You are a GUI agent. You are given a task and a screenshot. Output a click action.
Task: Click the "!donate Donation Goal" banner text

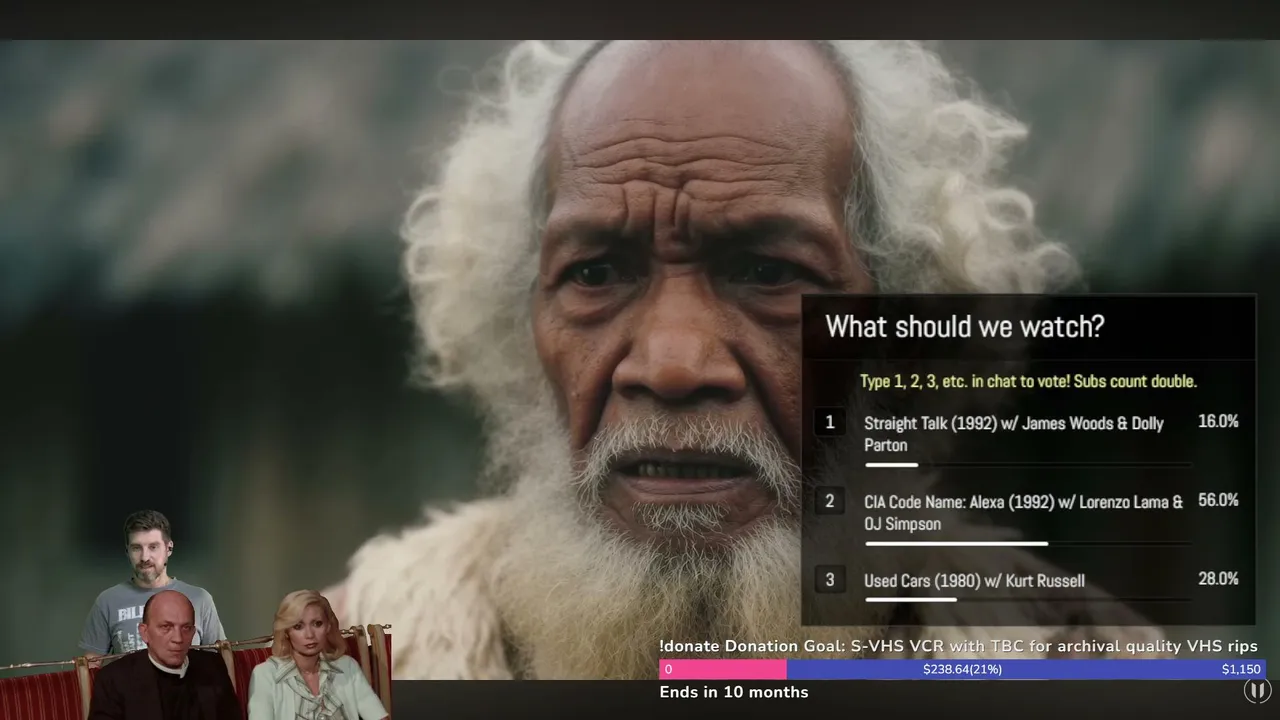click(x=958, y=646)
